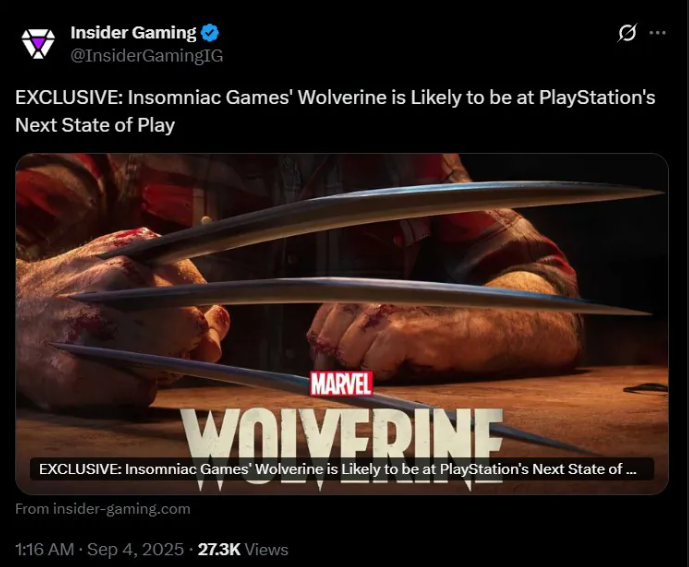Click the word 'Views' beside the count
Viewport: 689px width, 567px height.
tap(266, 549)
